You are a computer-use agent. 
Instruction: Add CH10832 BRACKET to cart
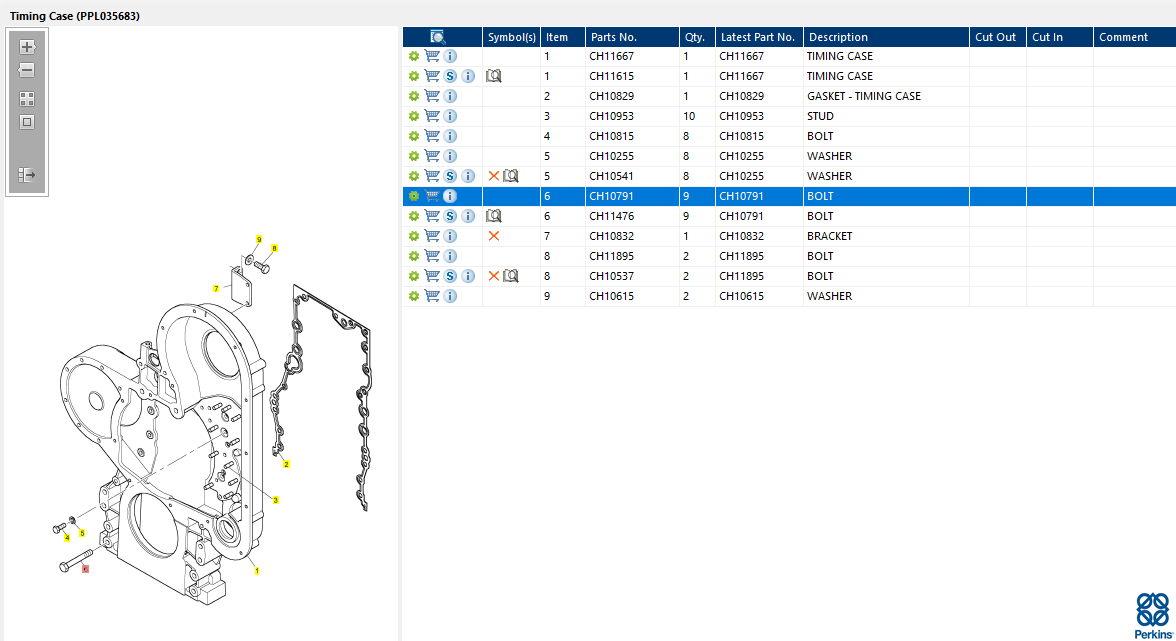point(432,236)
